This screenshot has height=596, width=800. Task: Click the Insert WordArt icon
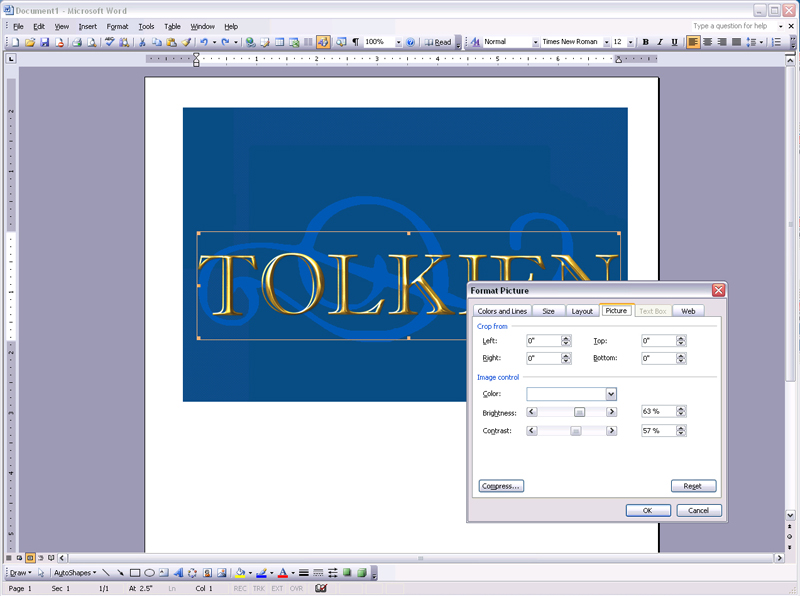[x=178, y=573]
